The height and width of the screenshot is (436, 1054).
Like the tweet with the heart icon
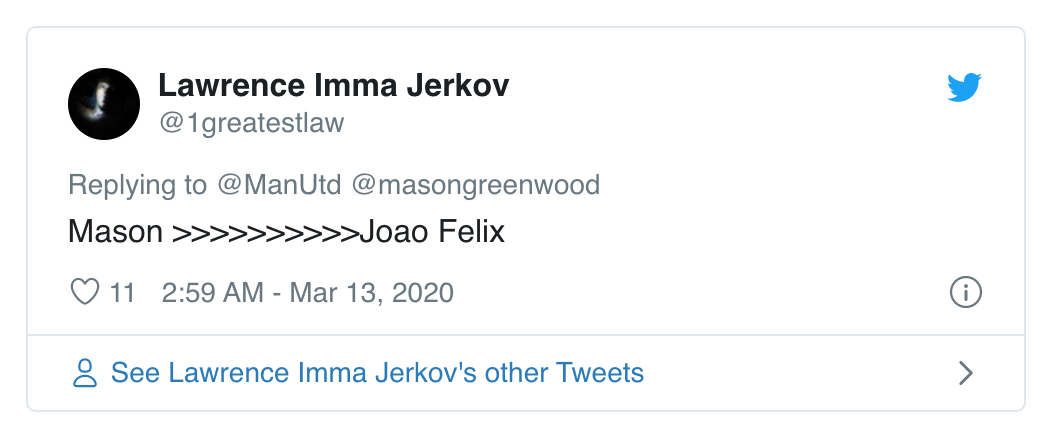tap(85, 293)
